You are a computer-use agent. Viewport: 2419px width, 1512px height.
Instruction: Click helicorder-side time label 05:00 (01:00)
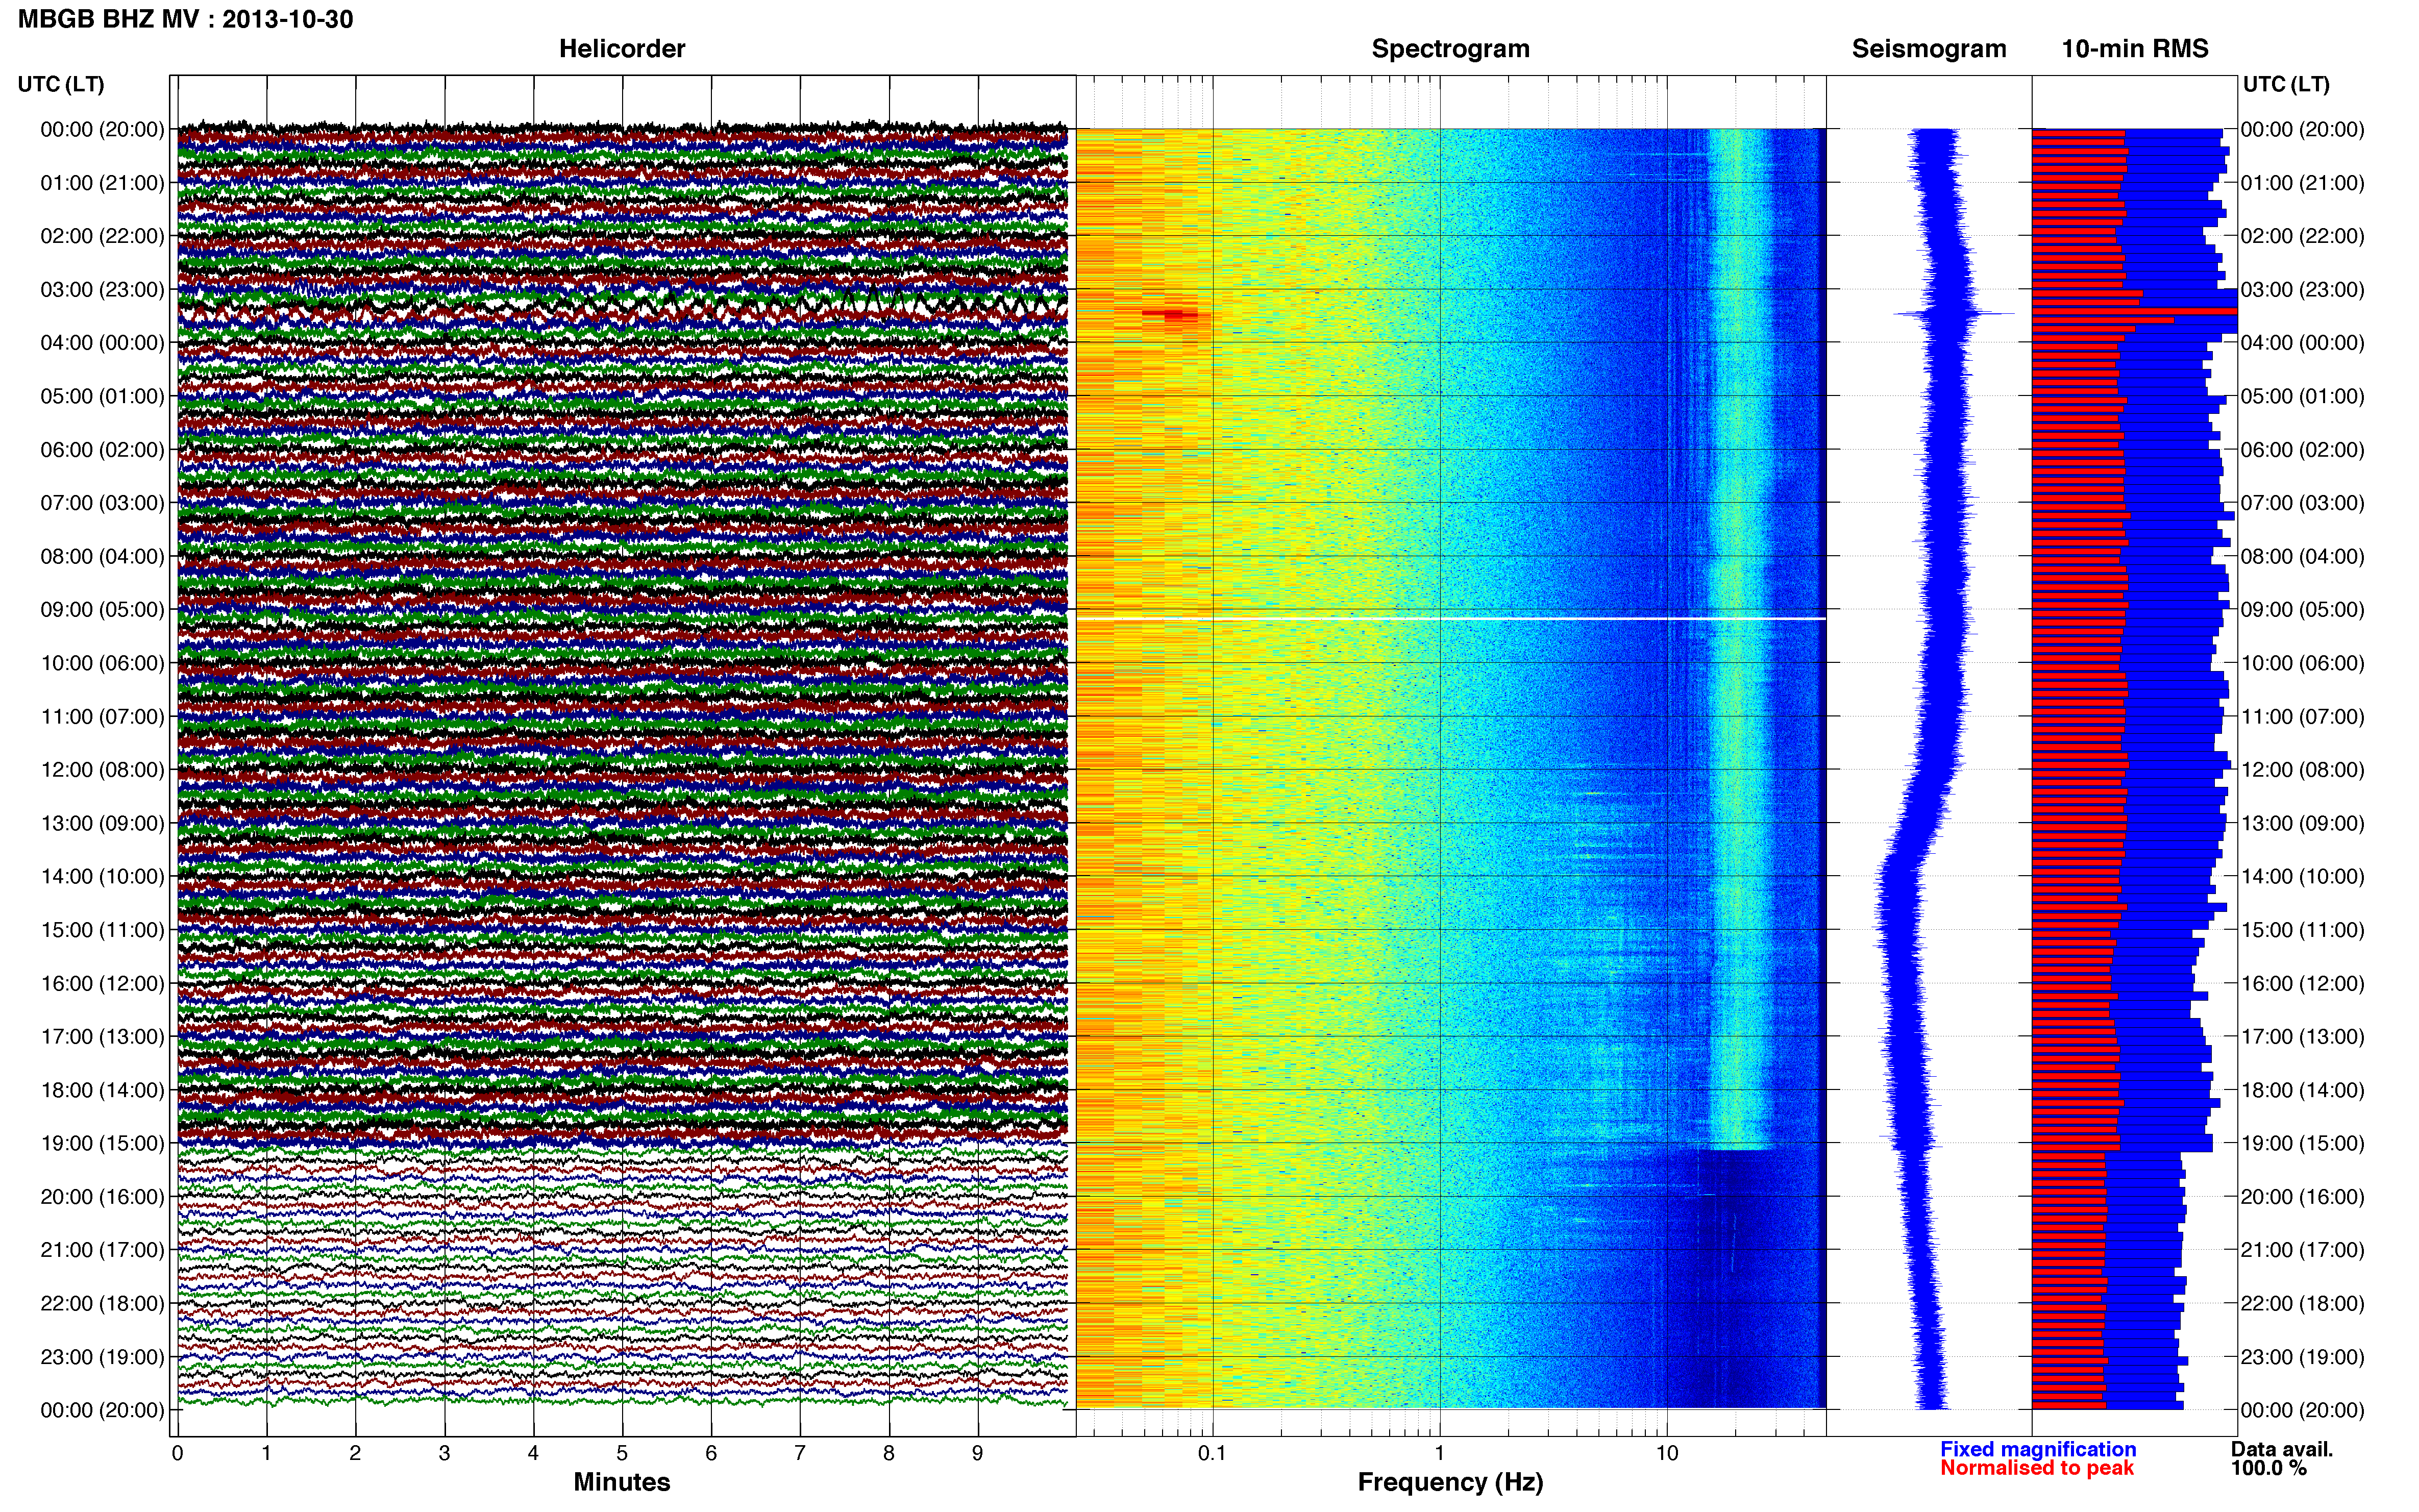coord(102,396)
